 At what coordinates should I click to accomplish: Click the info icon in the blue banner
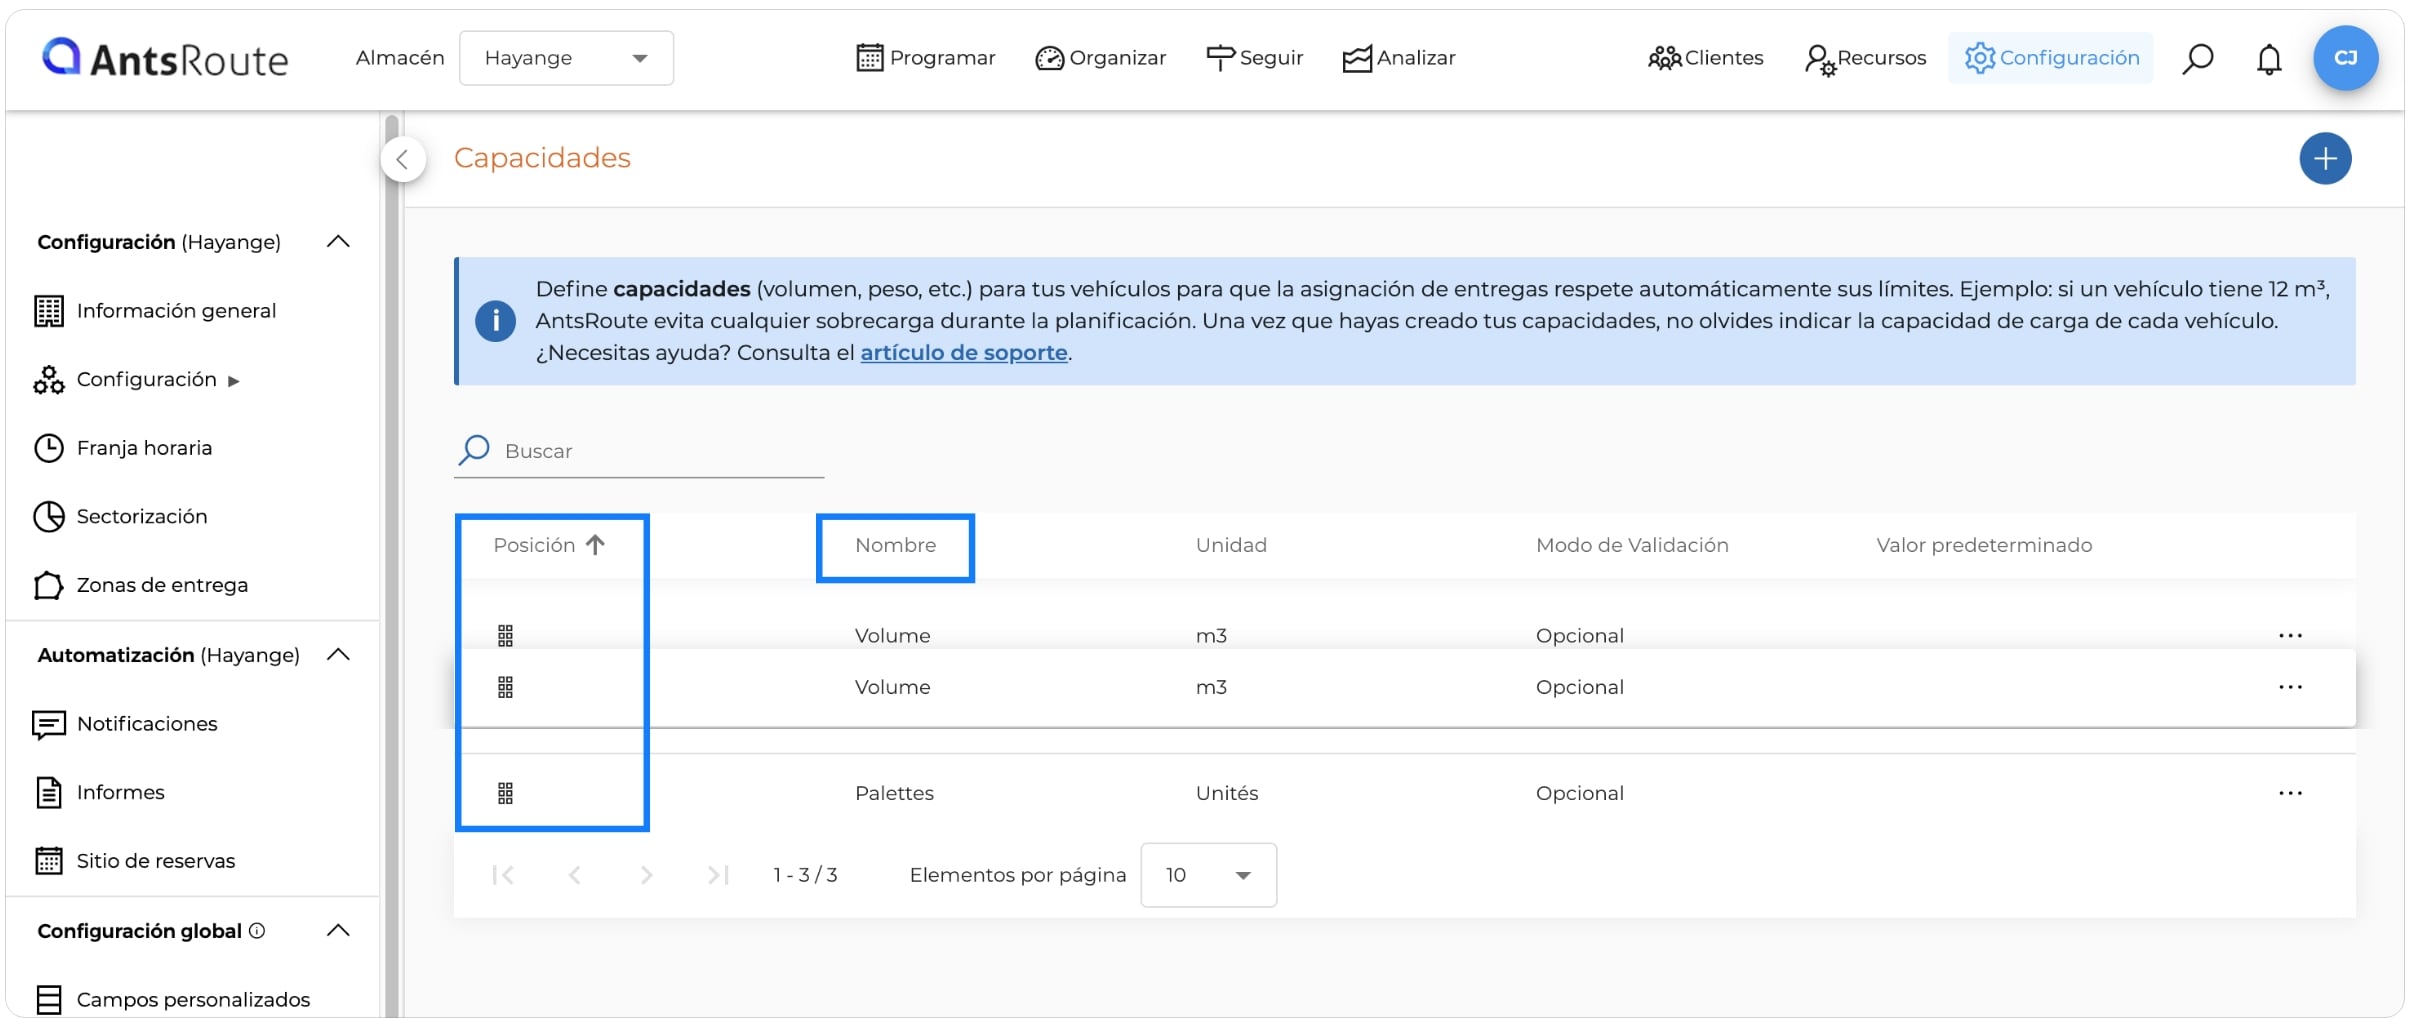(x=495, y=322)
